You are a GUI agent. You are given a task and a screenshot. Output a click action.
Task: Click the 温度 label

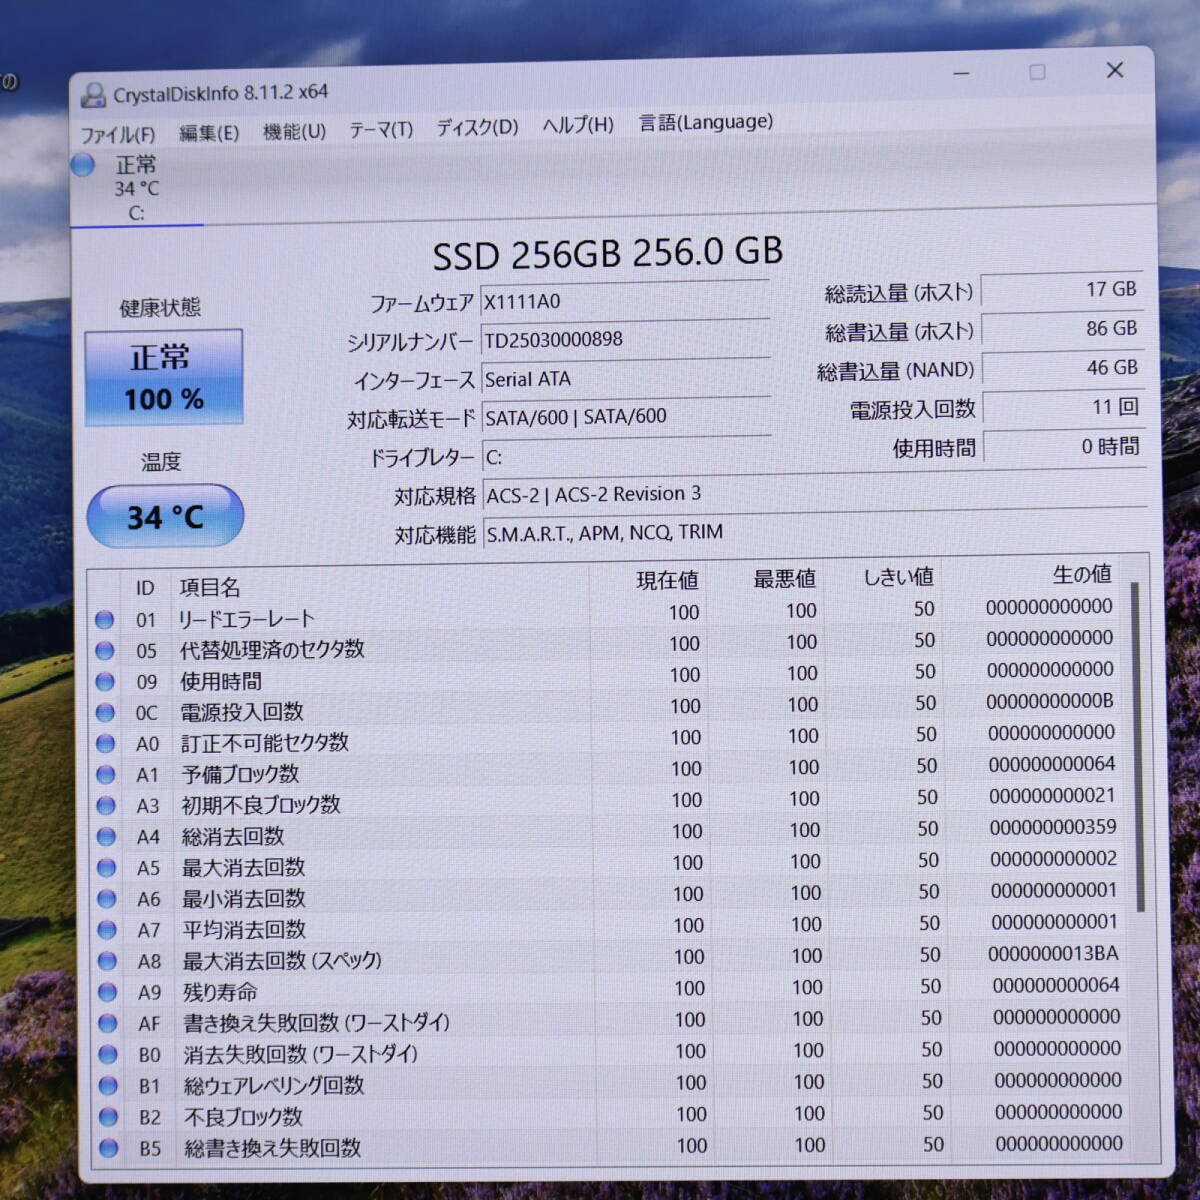[161, 462]
